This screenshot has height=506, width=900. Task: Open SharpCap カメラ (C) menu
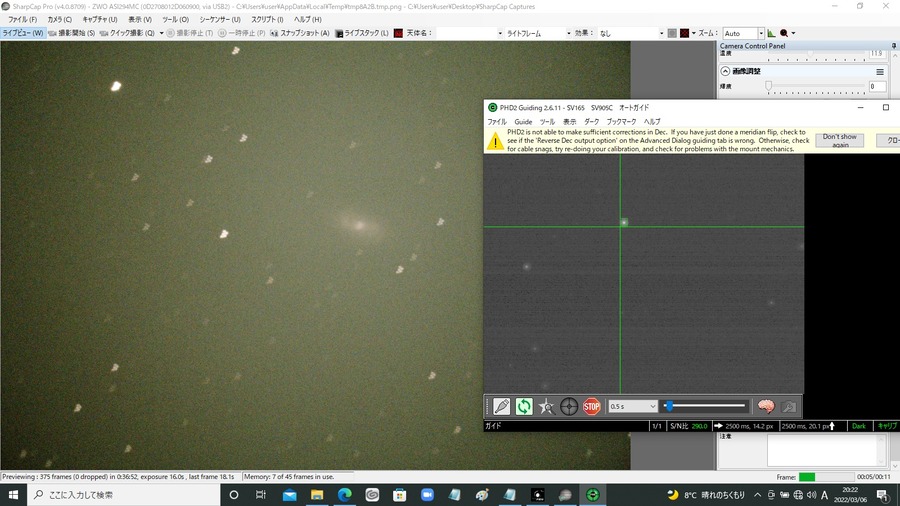60,19
